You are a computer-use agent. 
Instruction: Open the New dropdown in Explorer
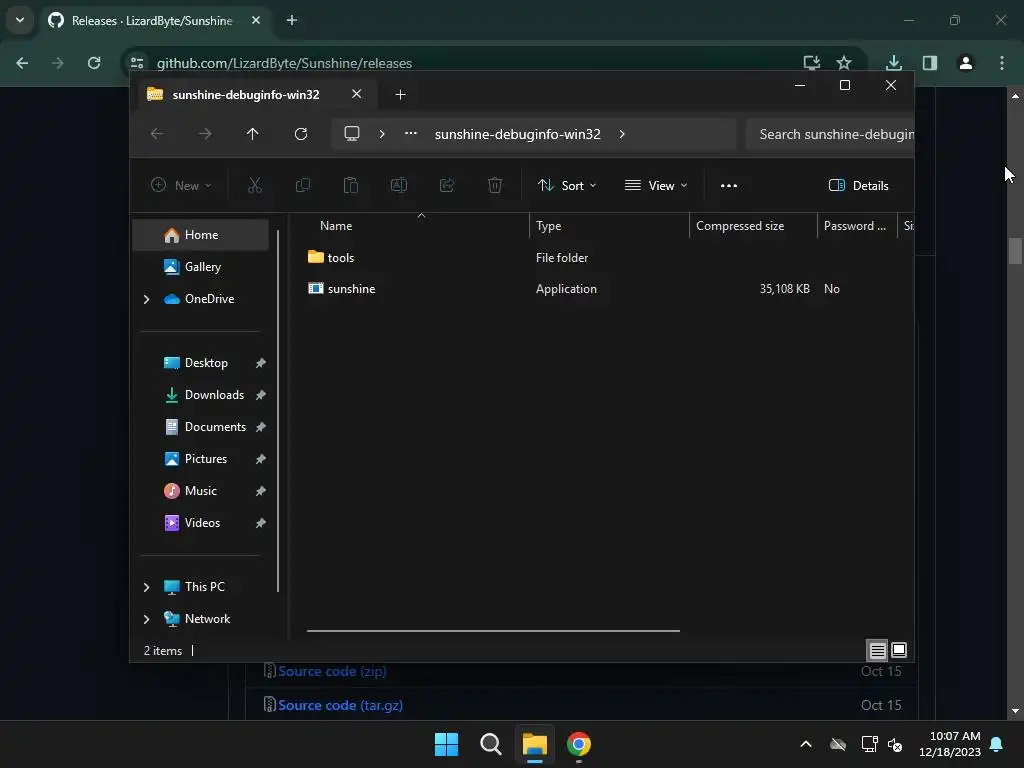coord(181,185)
